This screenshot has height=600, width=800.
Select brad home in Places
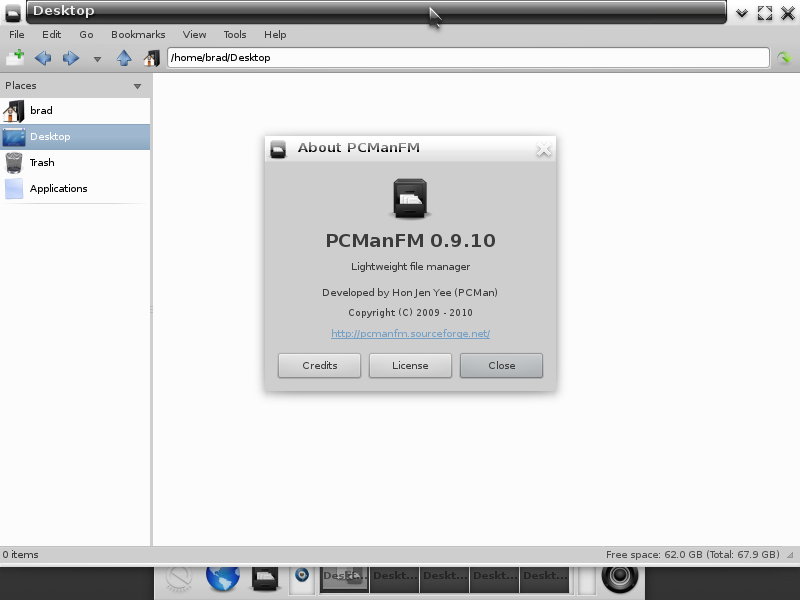pos(75,111)
